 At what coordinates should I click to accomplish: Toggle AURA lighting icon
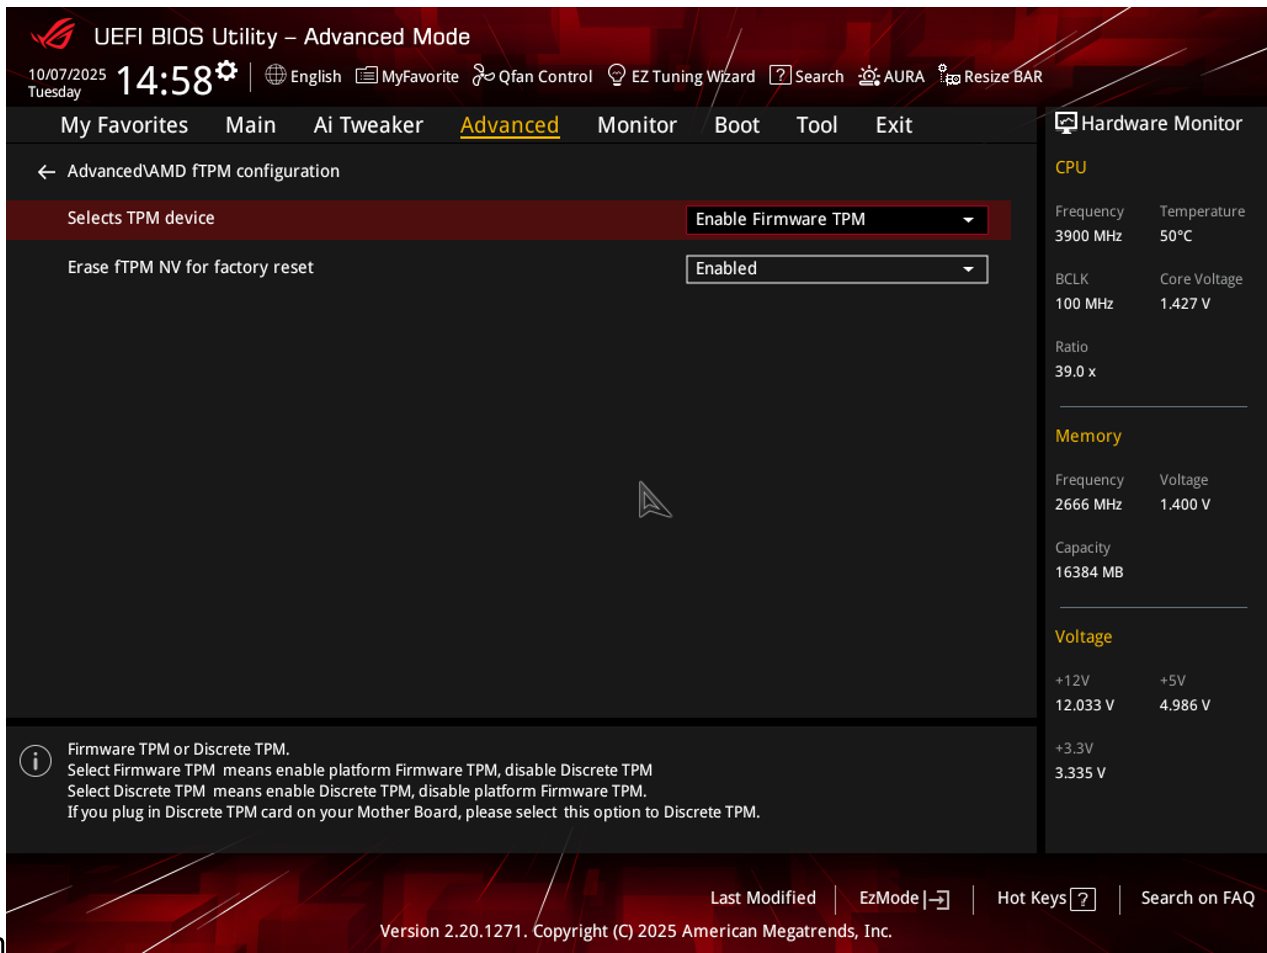click(x=869, y=76)
